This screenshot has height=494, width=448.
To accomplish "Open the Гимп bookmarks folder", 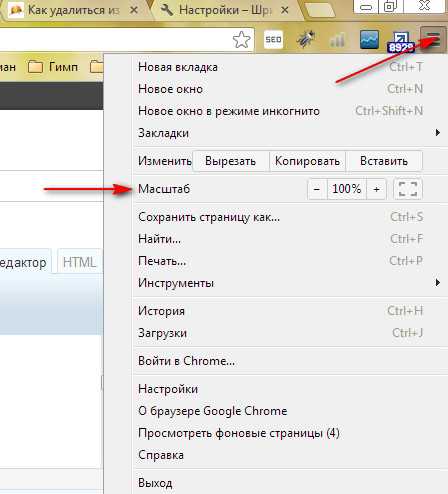I will click(53, 67).
